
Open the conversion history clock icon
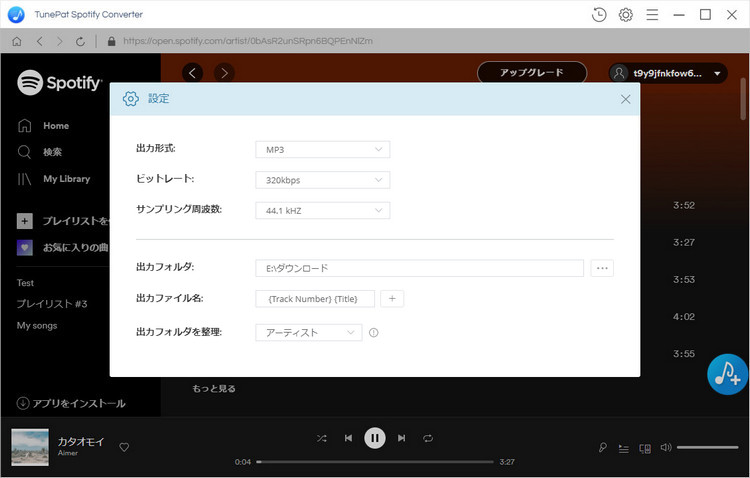(599, 15)
